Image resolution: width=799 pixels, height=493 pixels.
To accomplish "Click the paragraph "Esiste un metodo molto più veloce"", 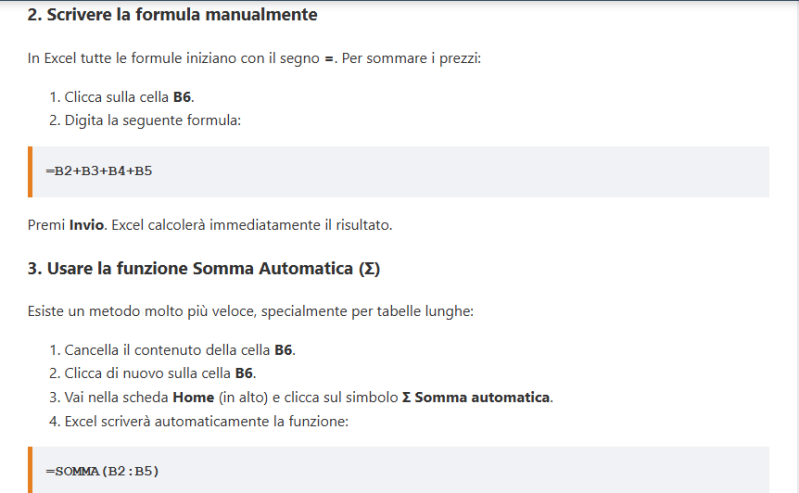I will pyautogui.click(x=250, y=311).
